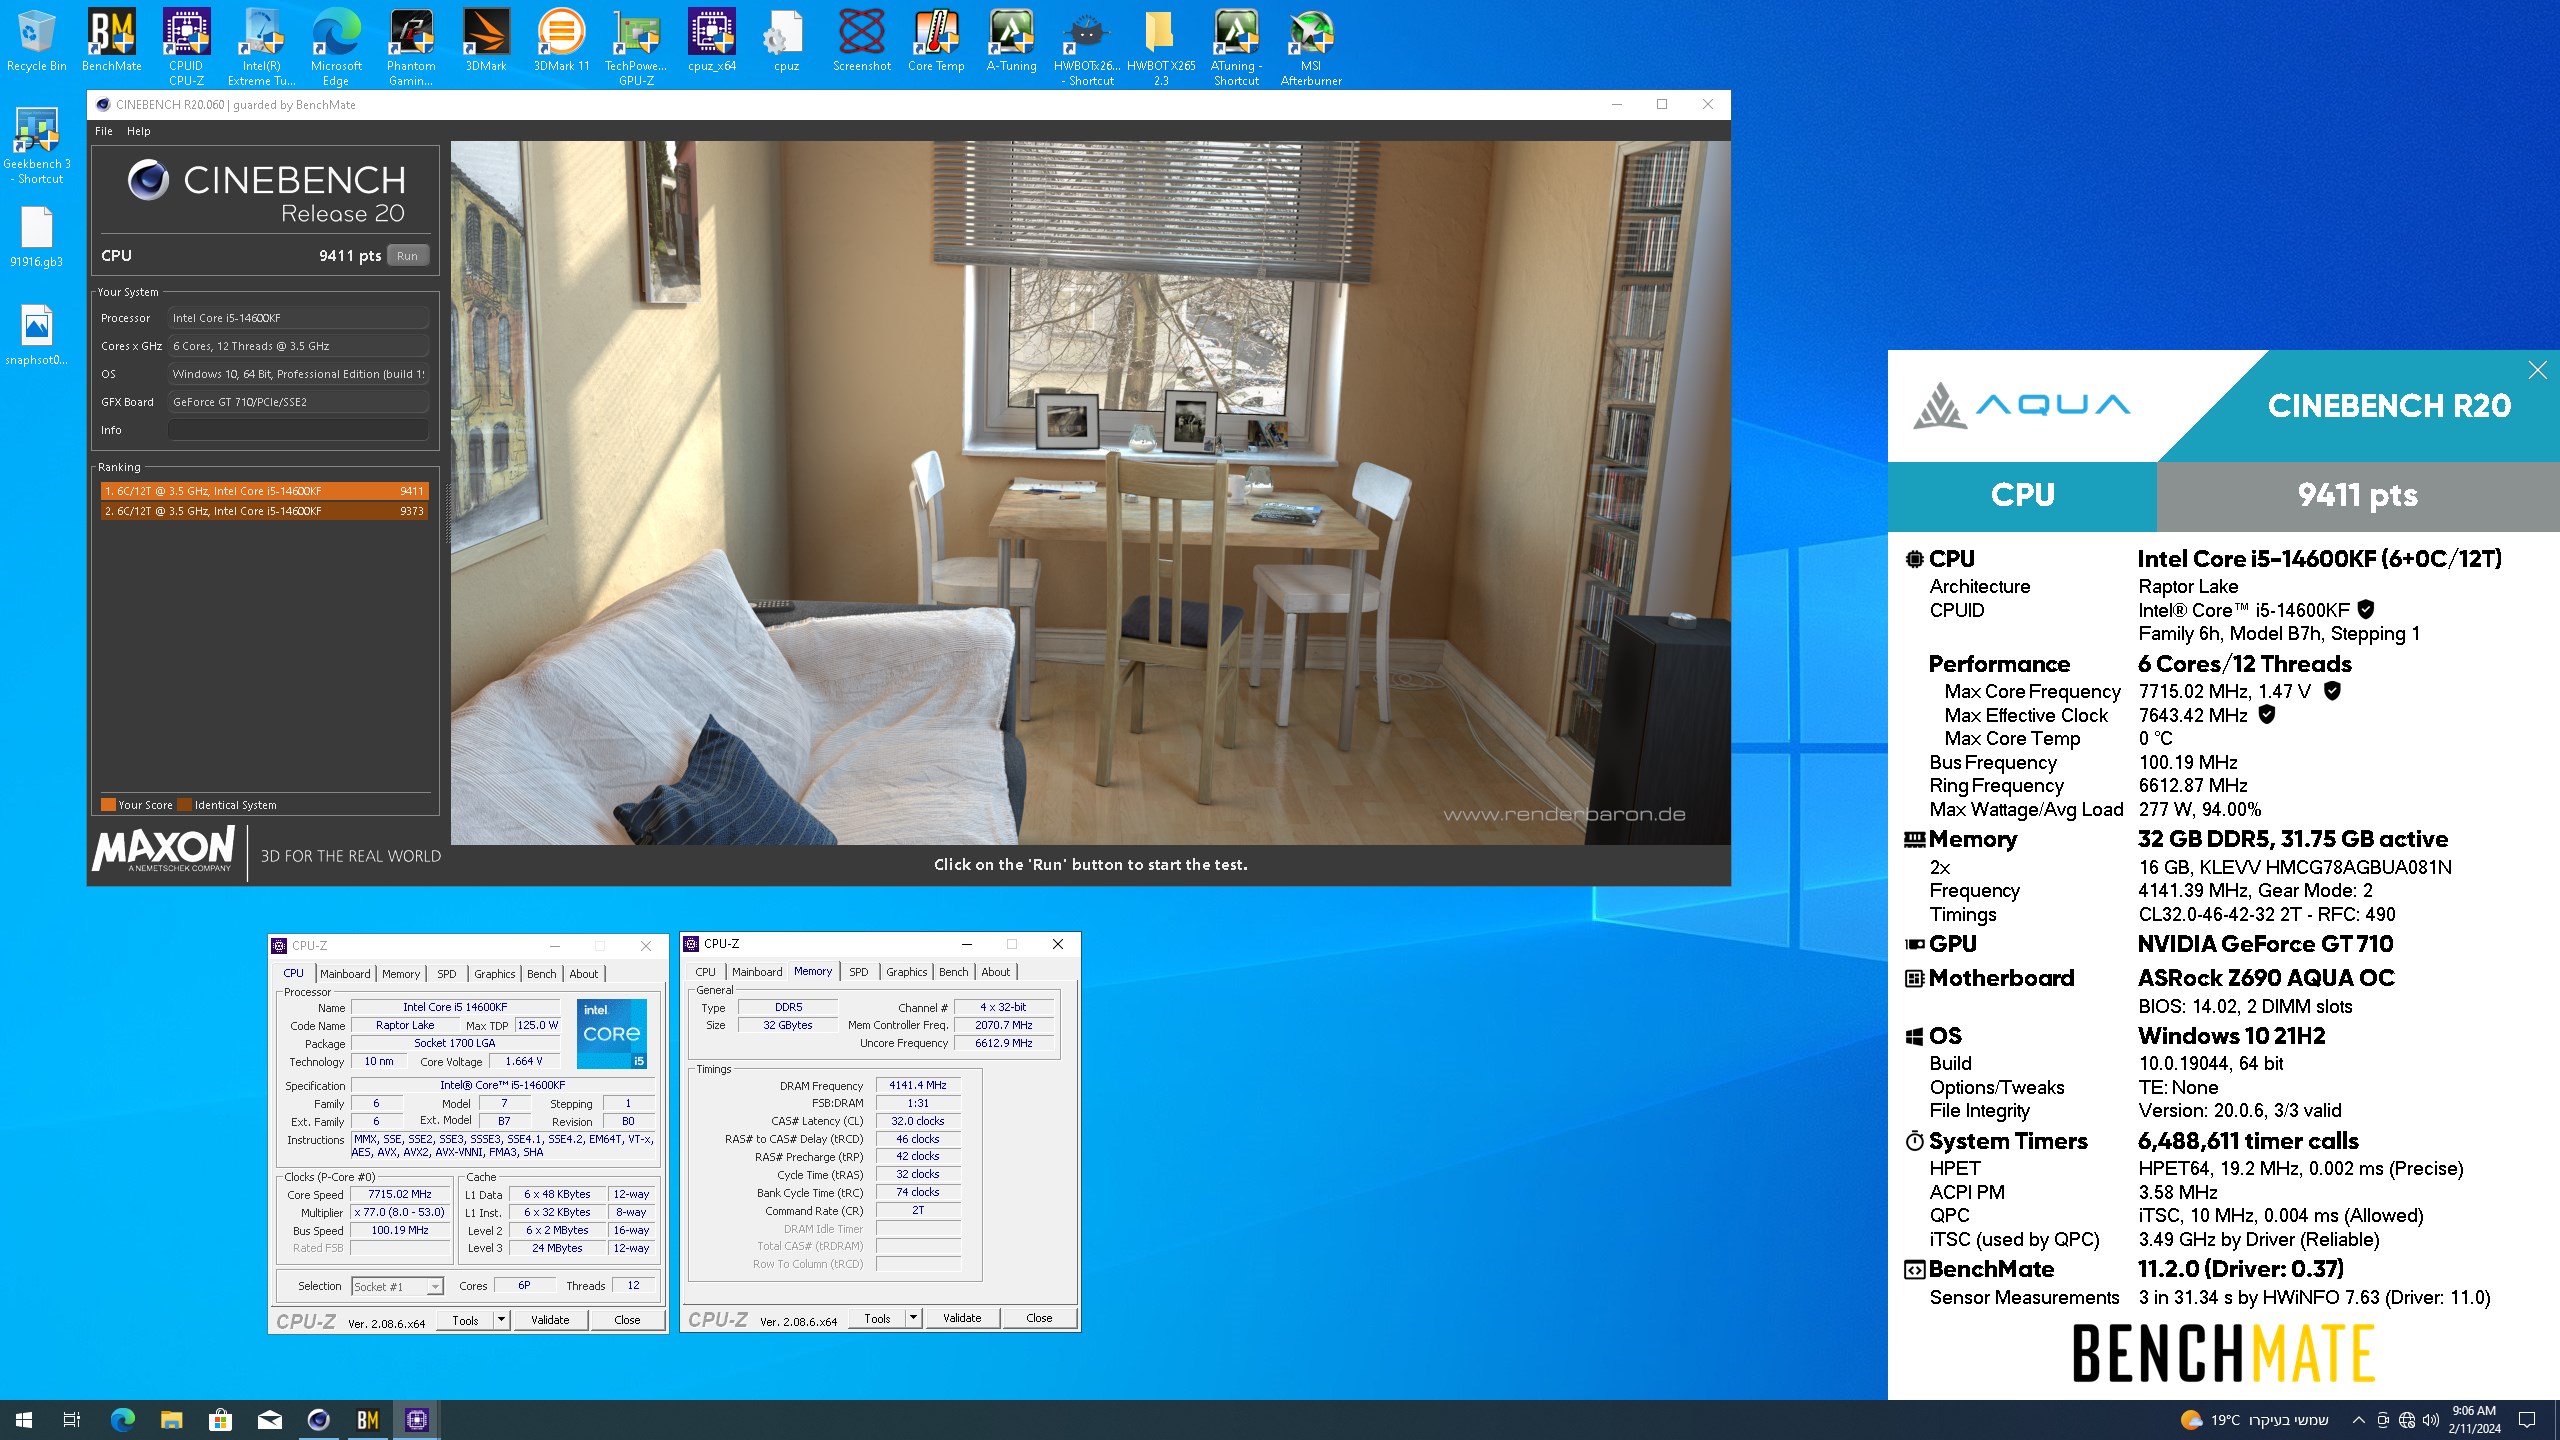Screen dimensions: 2560x1440
Task: Open the volume control tray icon
Action: (x=2431, y=1420)
